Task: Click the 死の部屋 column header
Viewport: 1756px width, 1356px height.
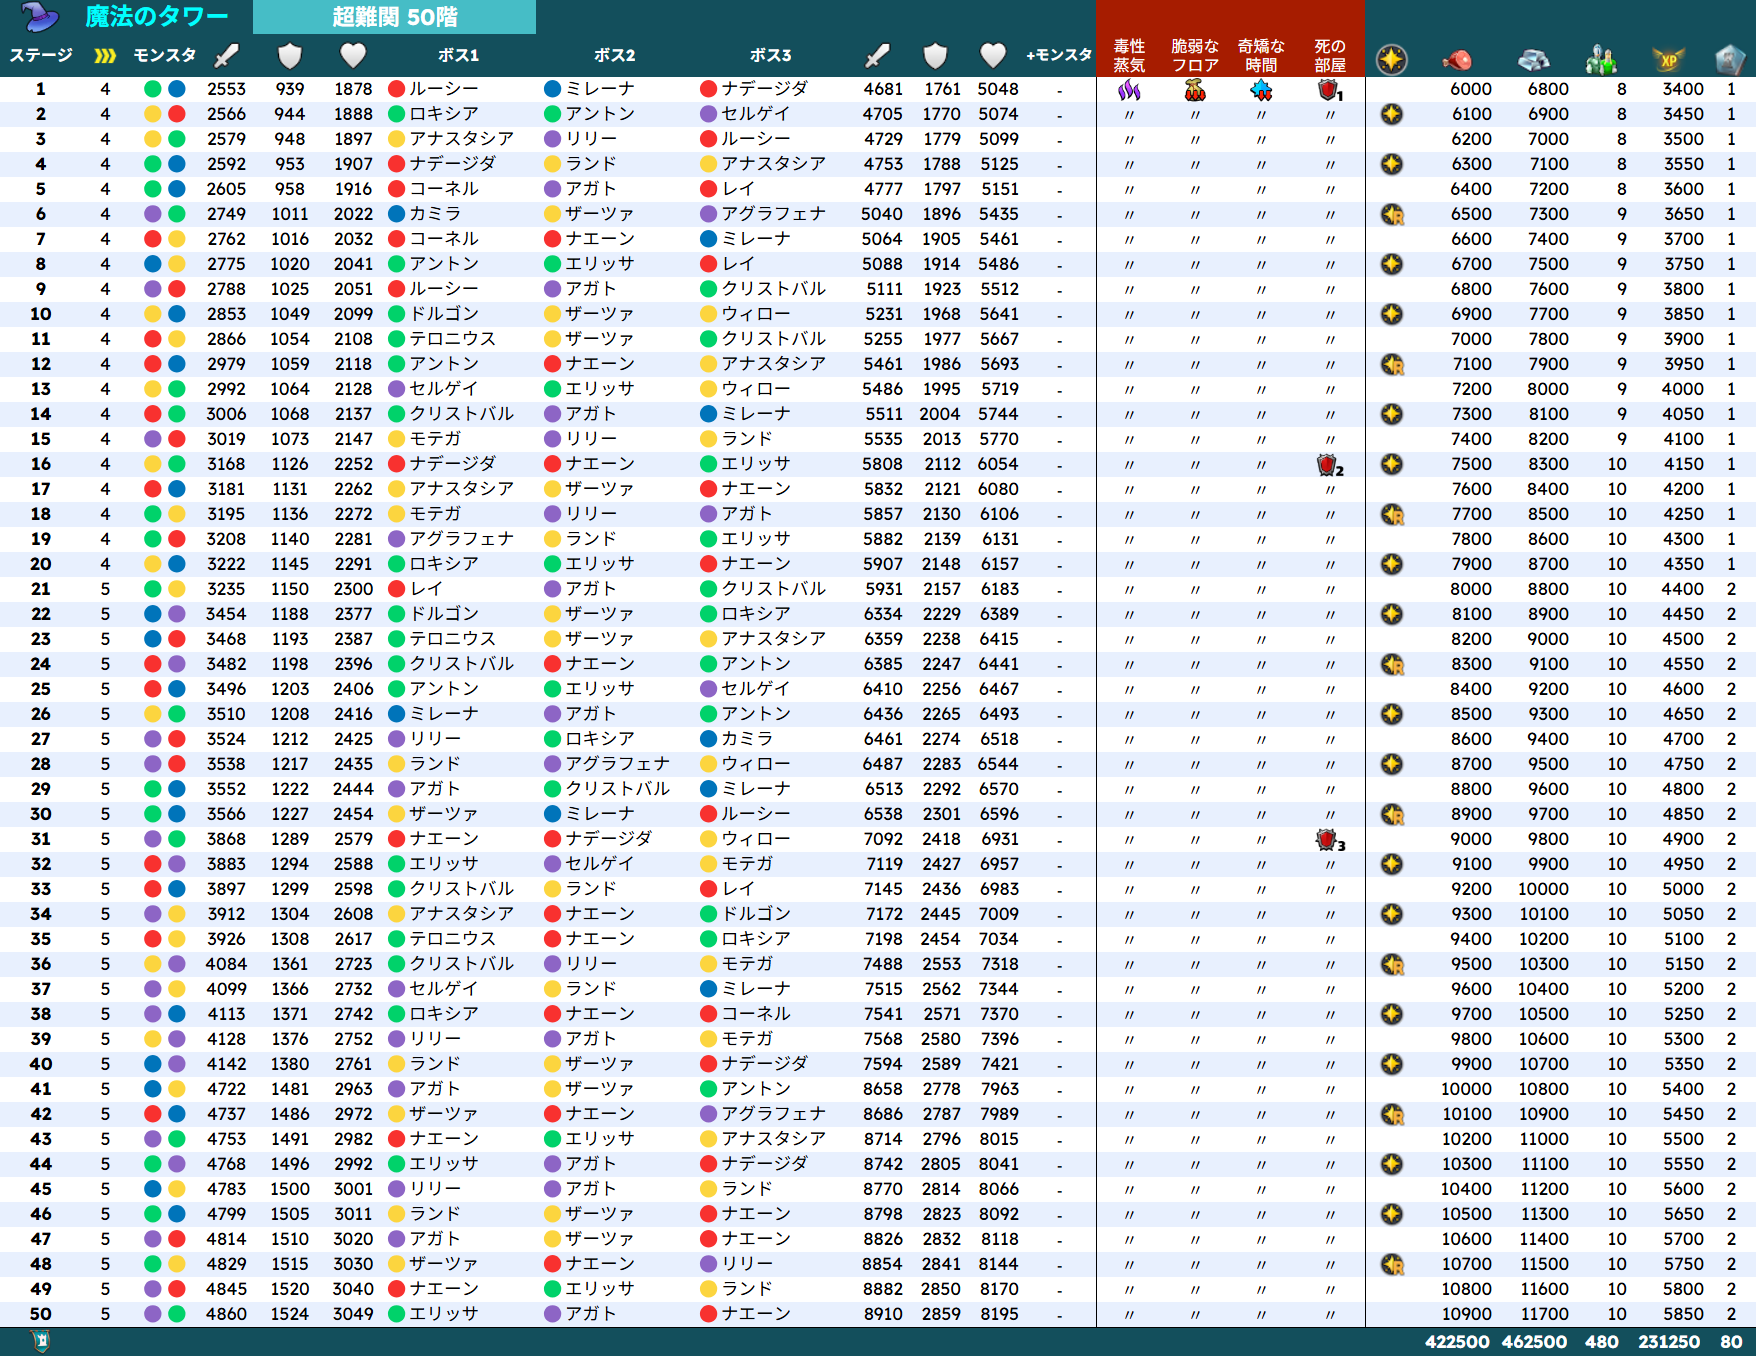Action: (1330, 56)
